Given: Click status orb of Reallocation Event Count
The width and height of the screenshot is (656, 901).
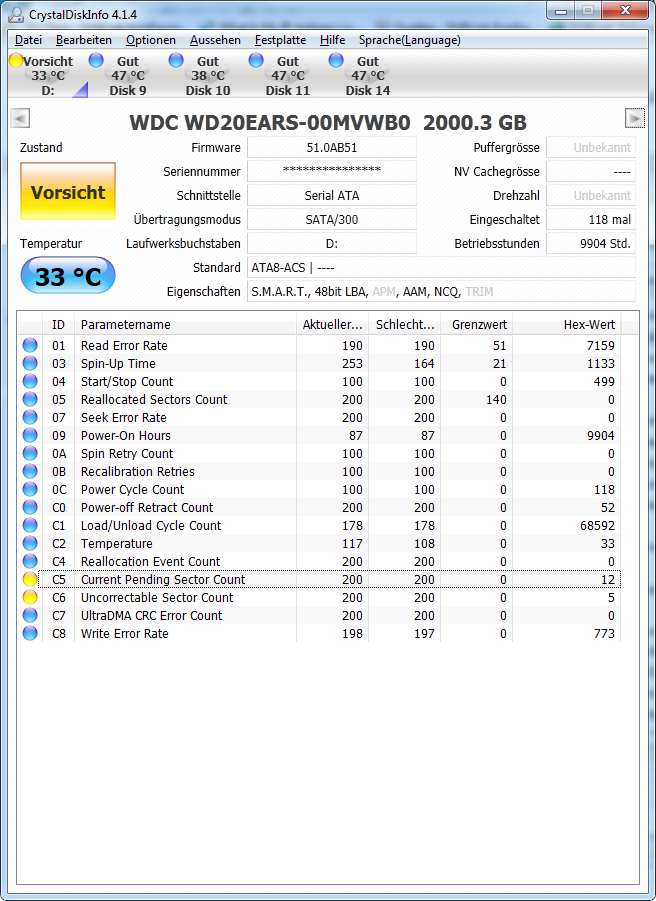Looking at the screenshot, I should click(30, 561).
